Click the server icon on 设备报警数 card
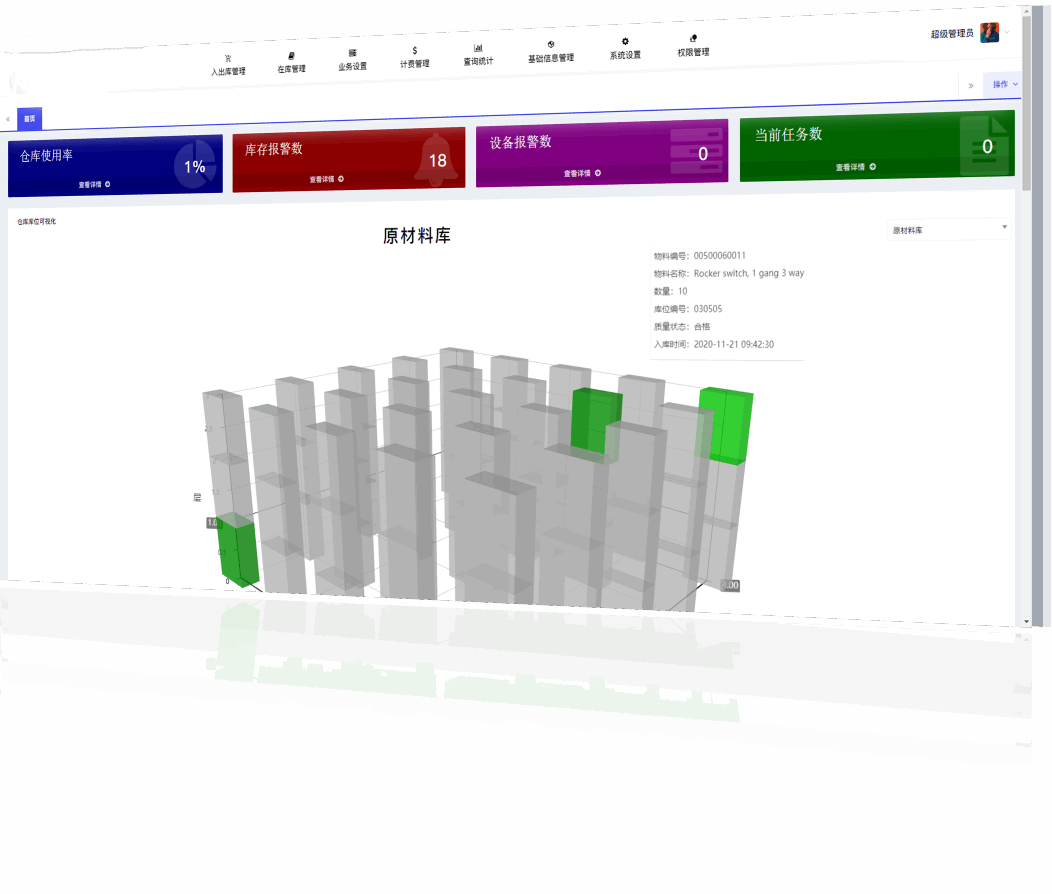 click(697, 150)
